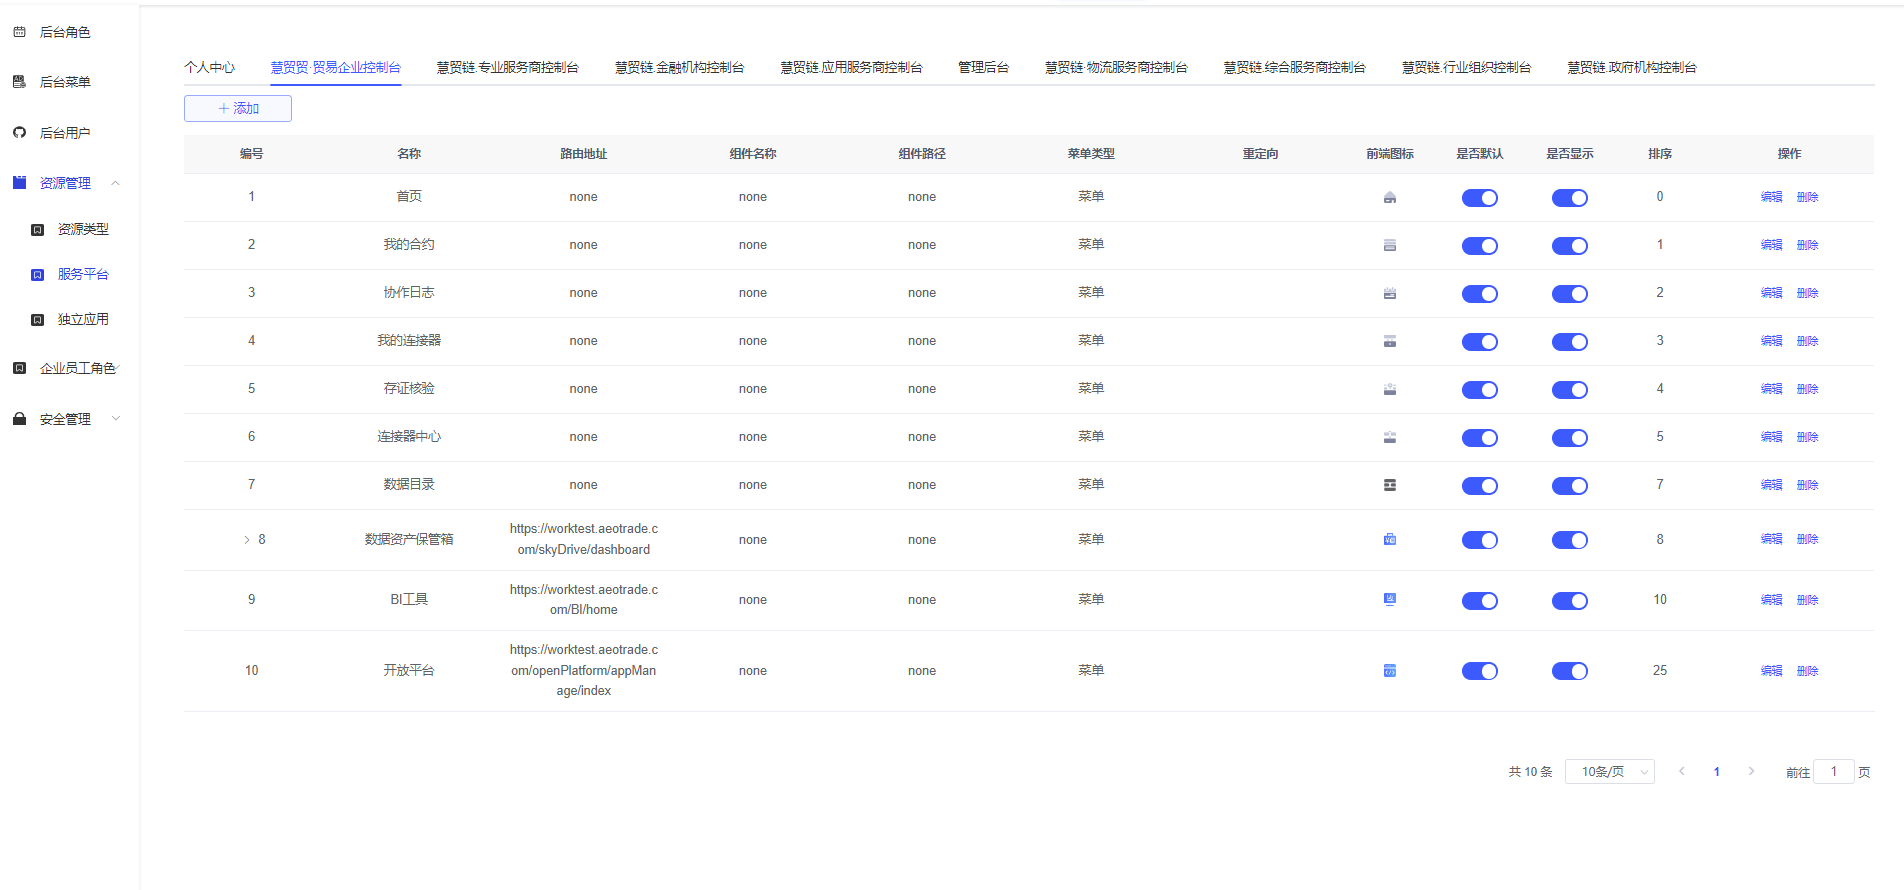Edit the 数据目录 row
Screen dimensions: 1904x890
[1771, 485]
